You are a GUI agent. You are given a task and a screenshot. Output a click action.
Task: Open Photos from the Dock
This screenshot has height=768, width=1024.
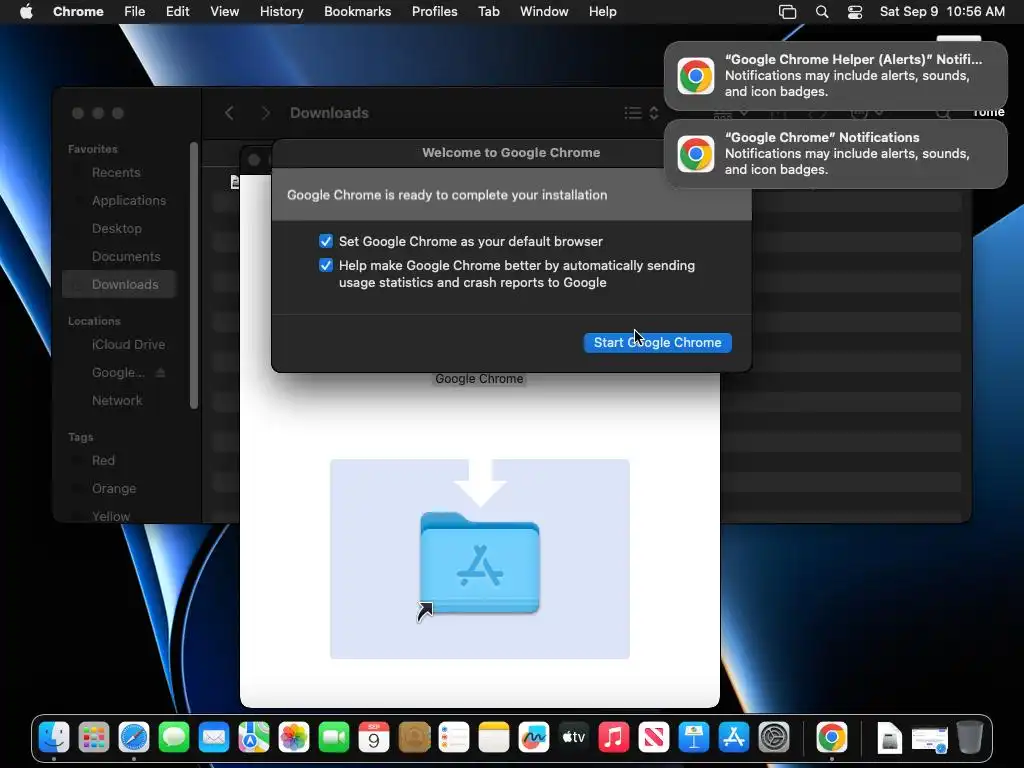point(294,738)
